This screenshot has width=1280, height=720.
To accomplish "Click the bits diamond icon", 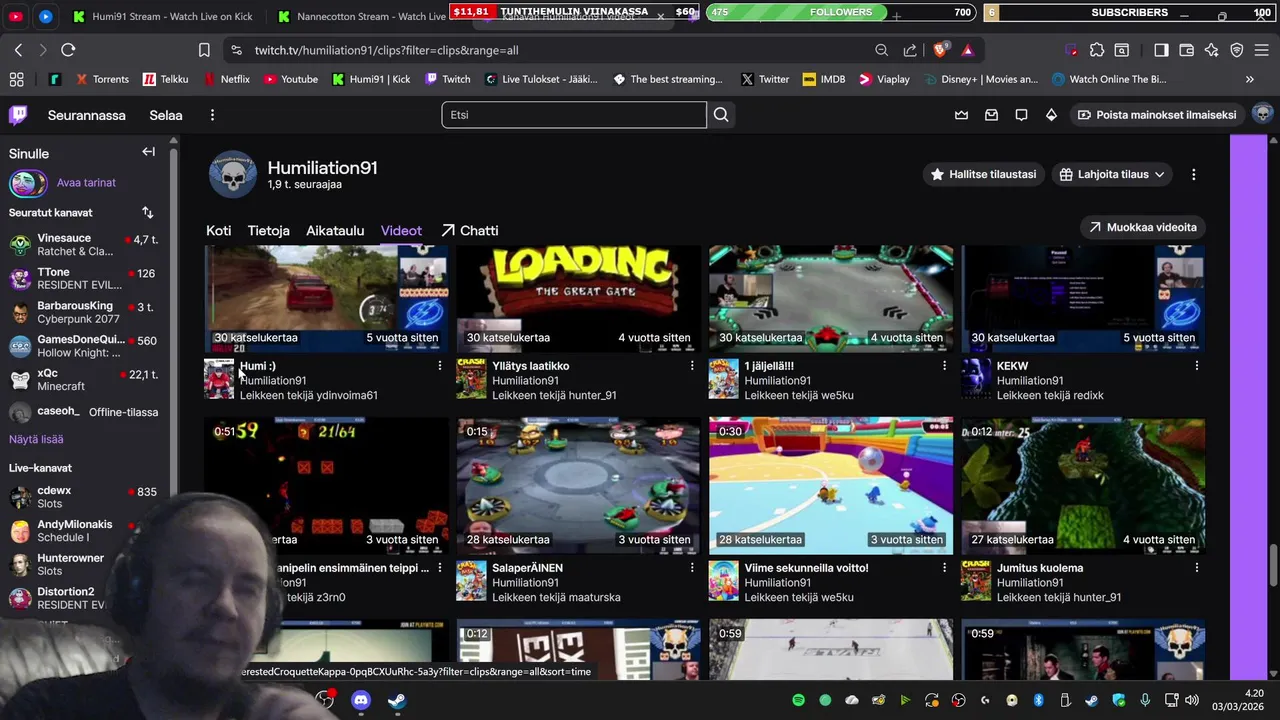I will (1051, 115).
